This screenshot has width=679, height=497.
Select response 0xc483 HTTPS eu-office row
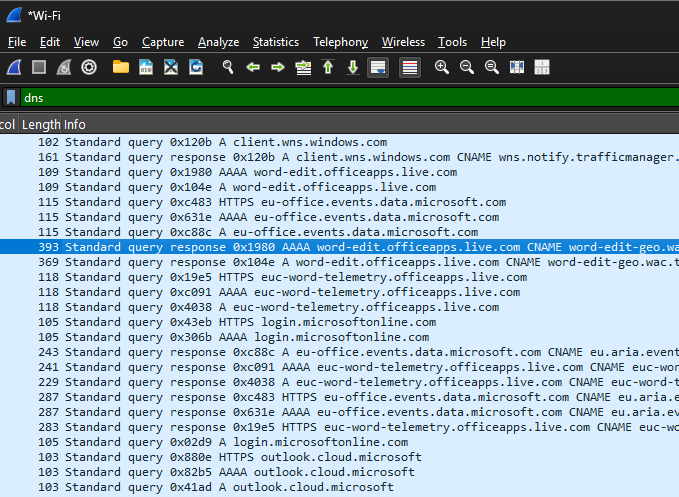click(x=340, y=397)
